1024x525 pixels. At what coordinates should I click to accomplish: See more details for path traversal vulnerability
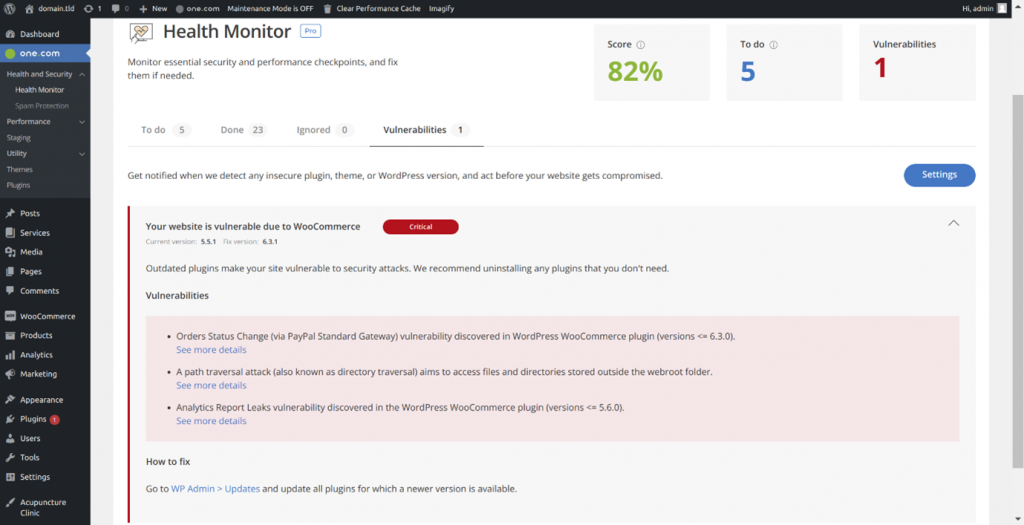point(211,386)
